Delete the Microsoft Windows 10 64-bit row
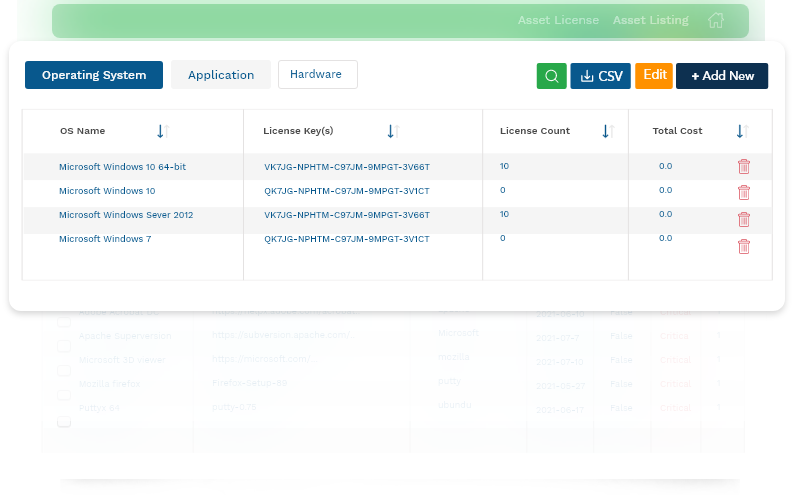The width and height of the screenshot is (794, 495). pyautogui.click(x=743, y=167)
